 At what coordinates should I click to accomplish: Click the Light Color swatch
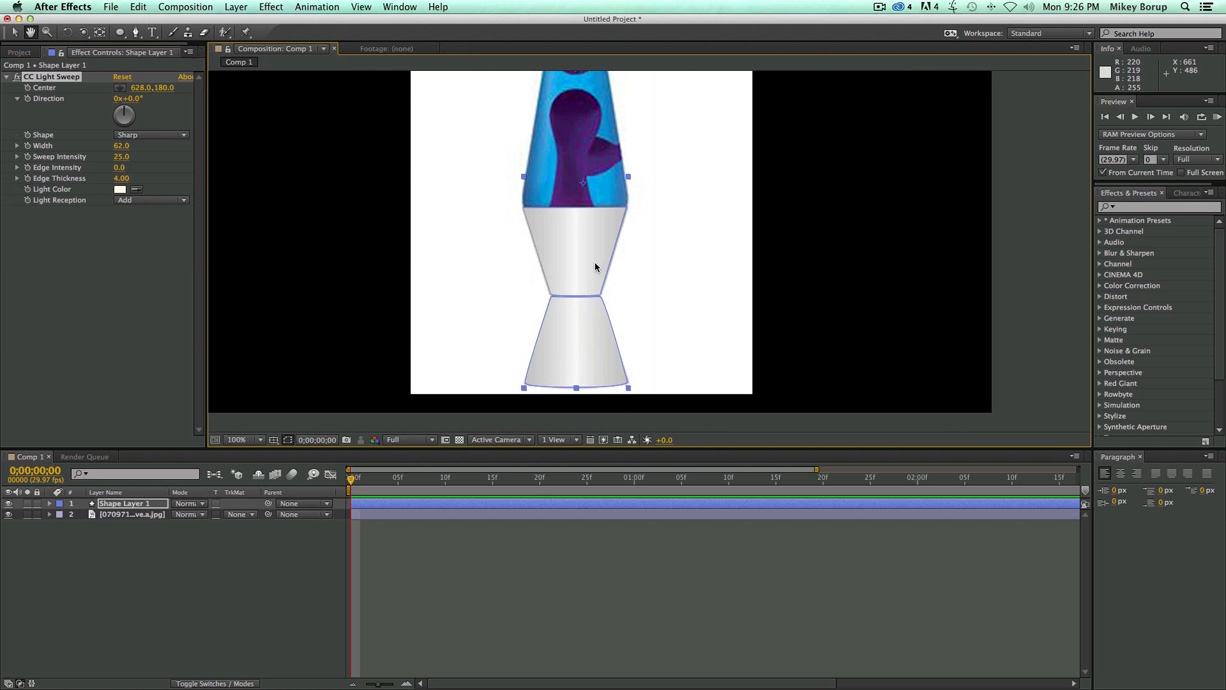(120, 188)
